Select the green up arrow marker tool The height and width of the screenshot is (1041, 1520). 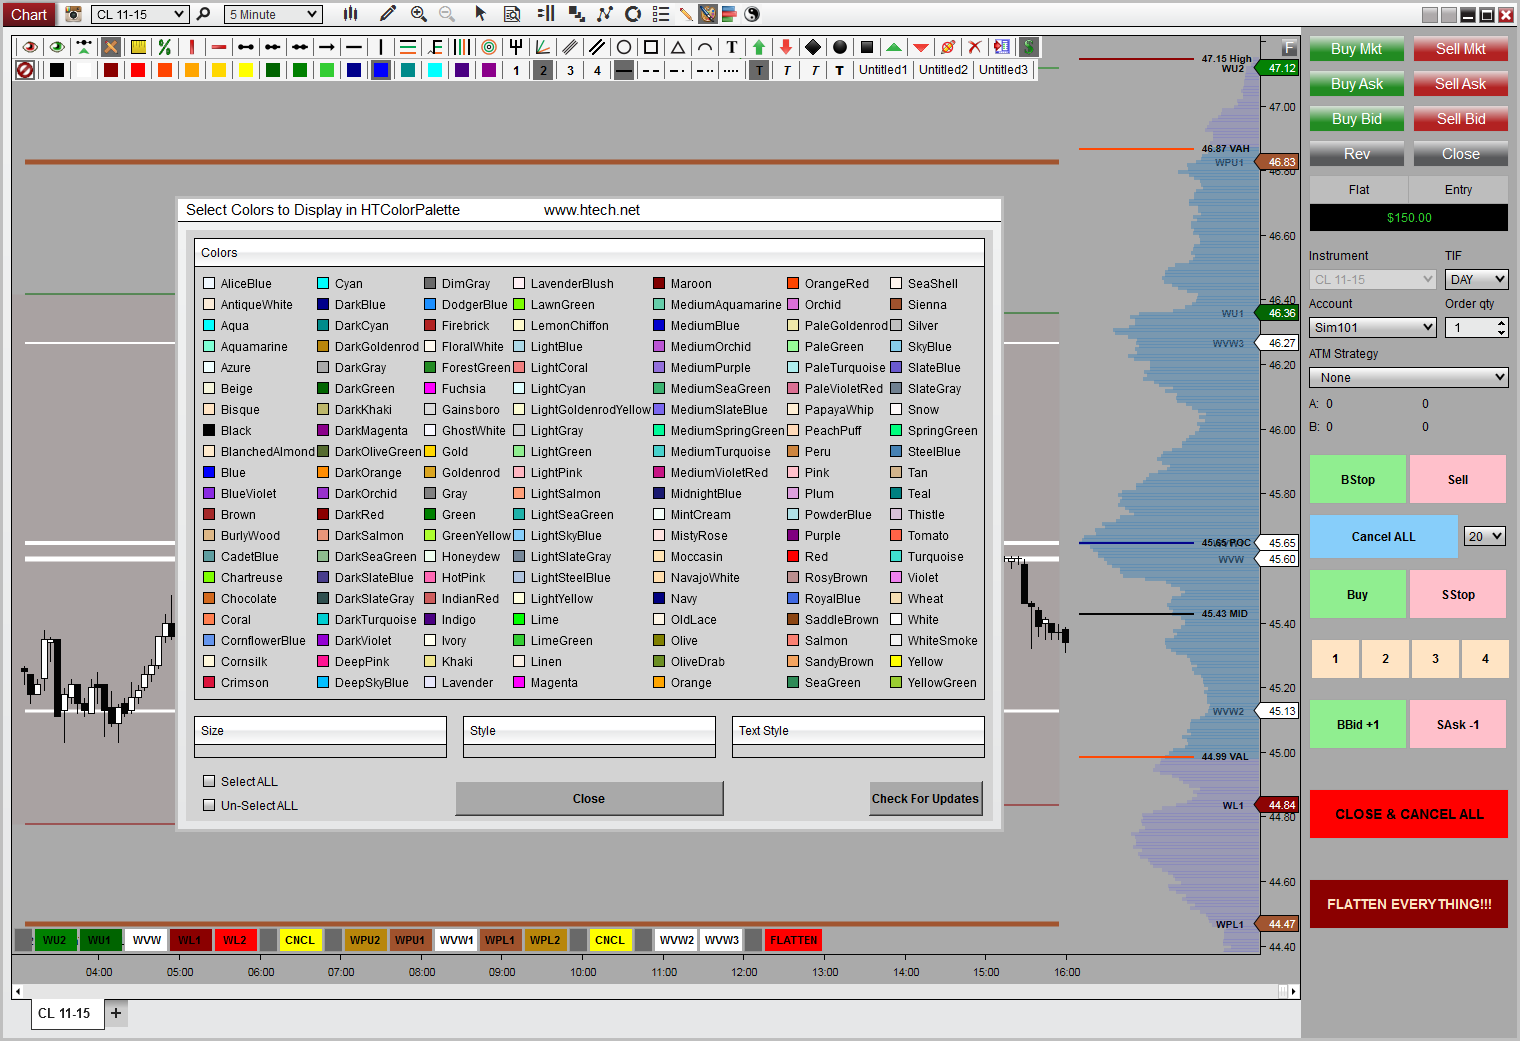759,47
